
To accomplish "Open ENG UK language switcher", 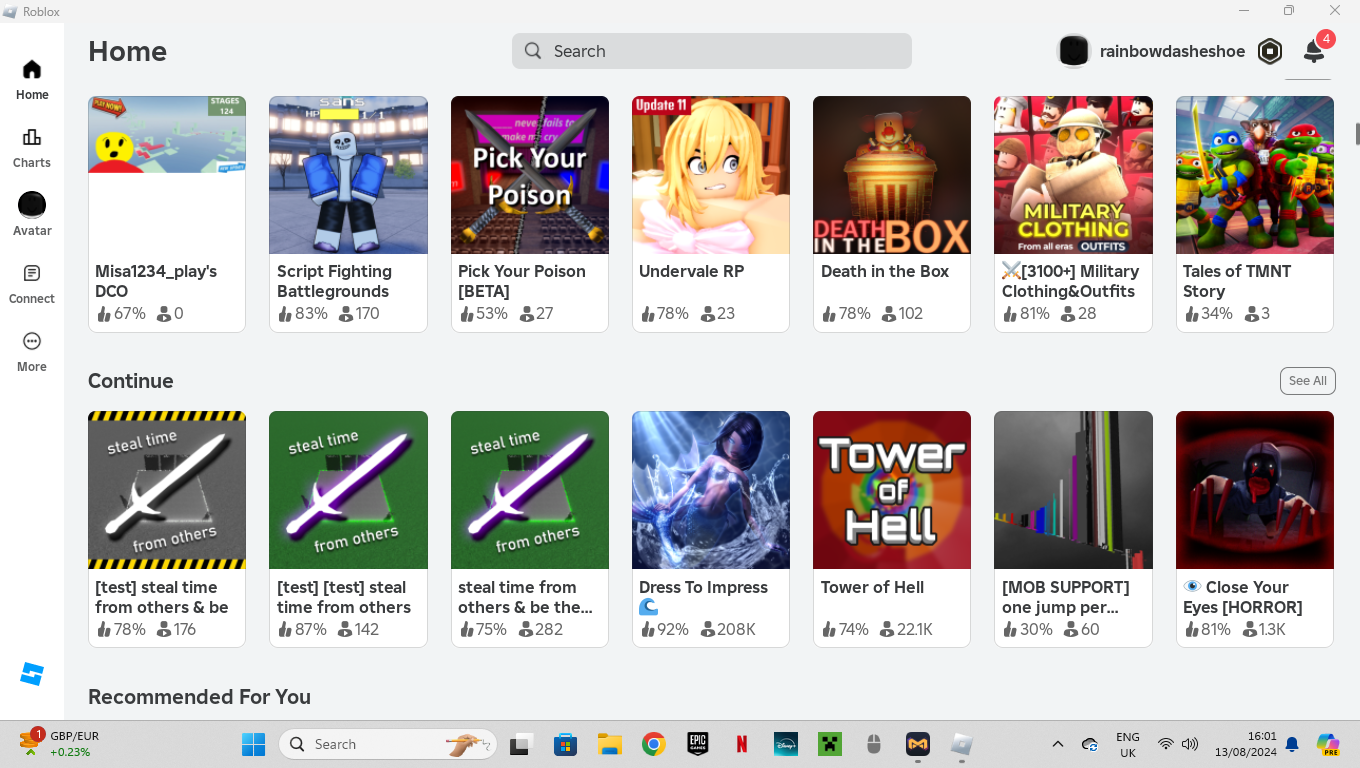I will [x=1127, y=744].
